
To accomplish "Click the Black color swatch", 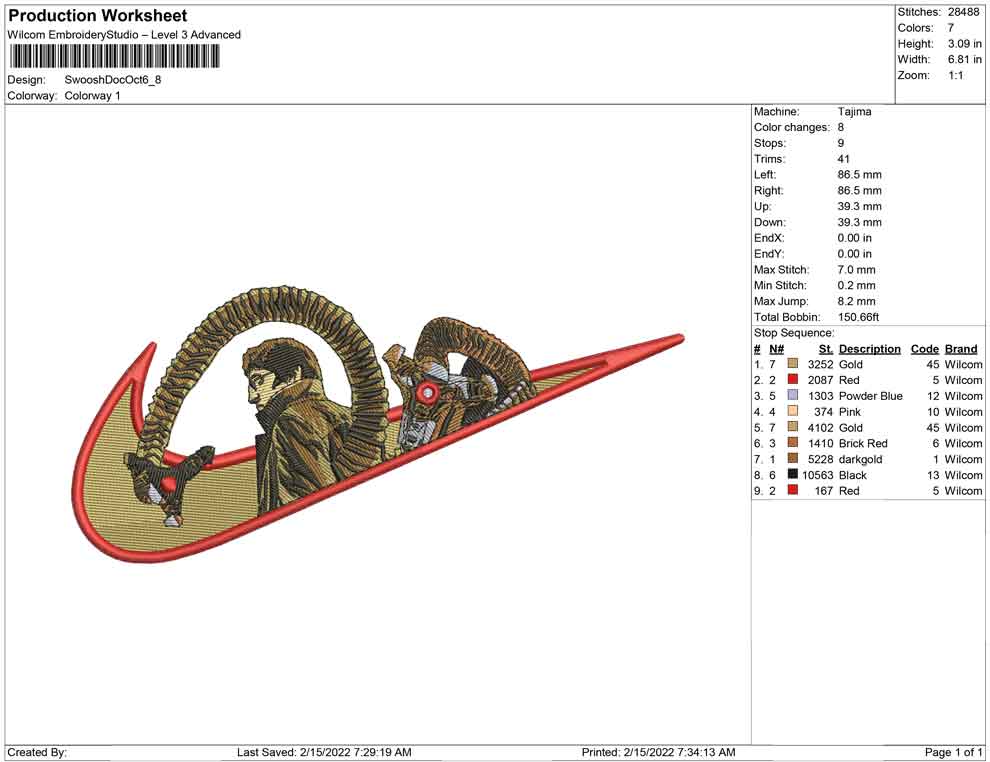I will pyautogui.click(x=793, y=474).
